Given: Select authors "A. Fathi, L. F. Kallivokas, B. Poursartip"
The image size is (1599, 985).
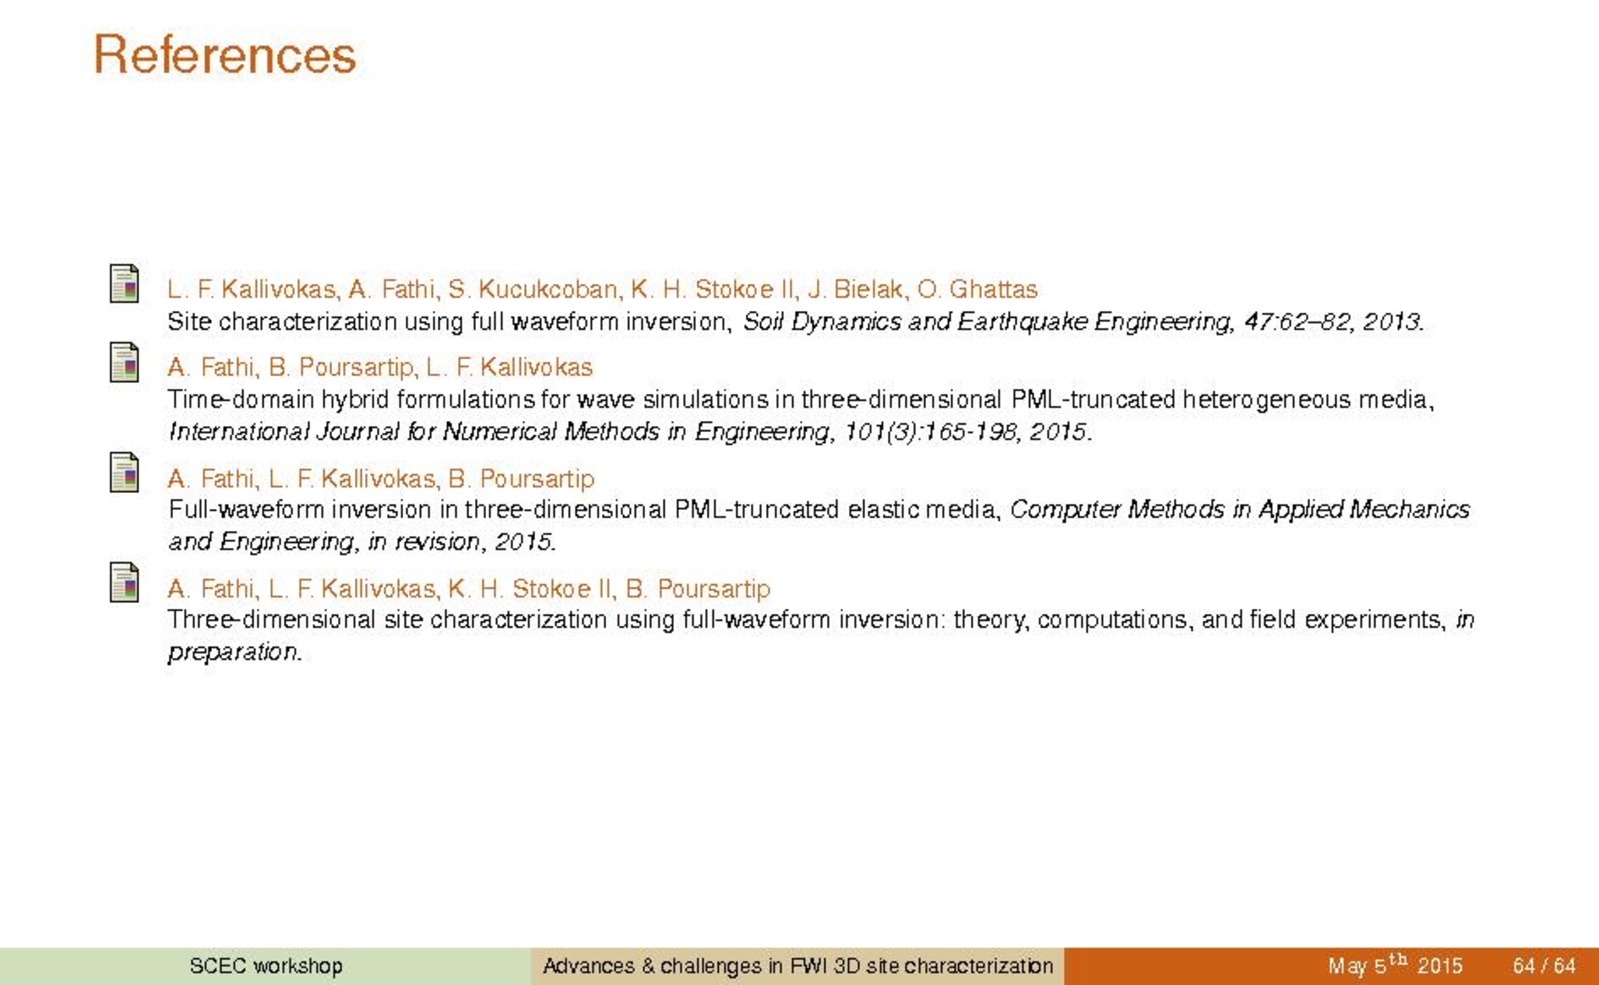Looking at the screenshot, I should click(x=380, y=479).
